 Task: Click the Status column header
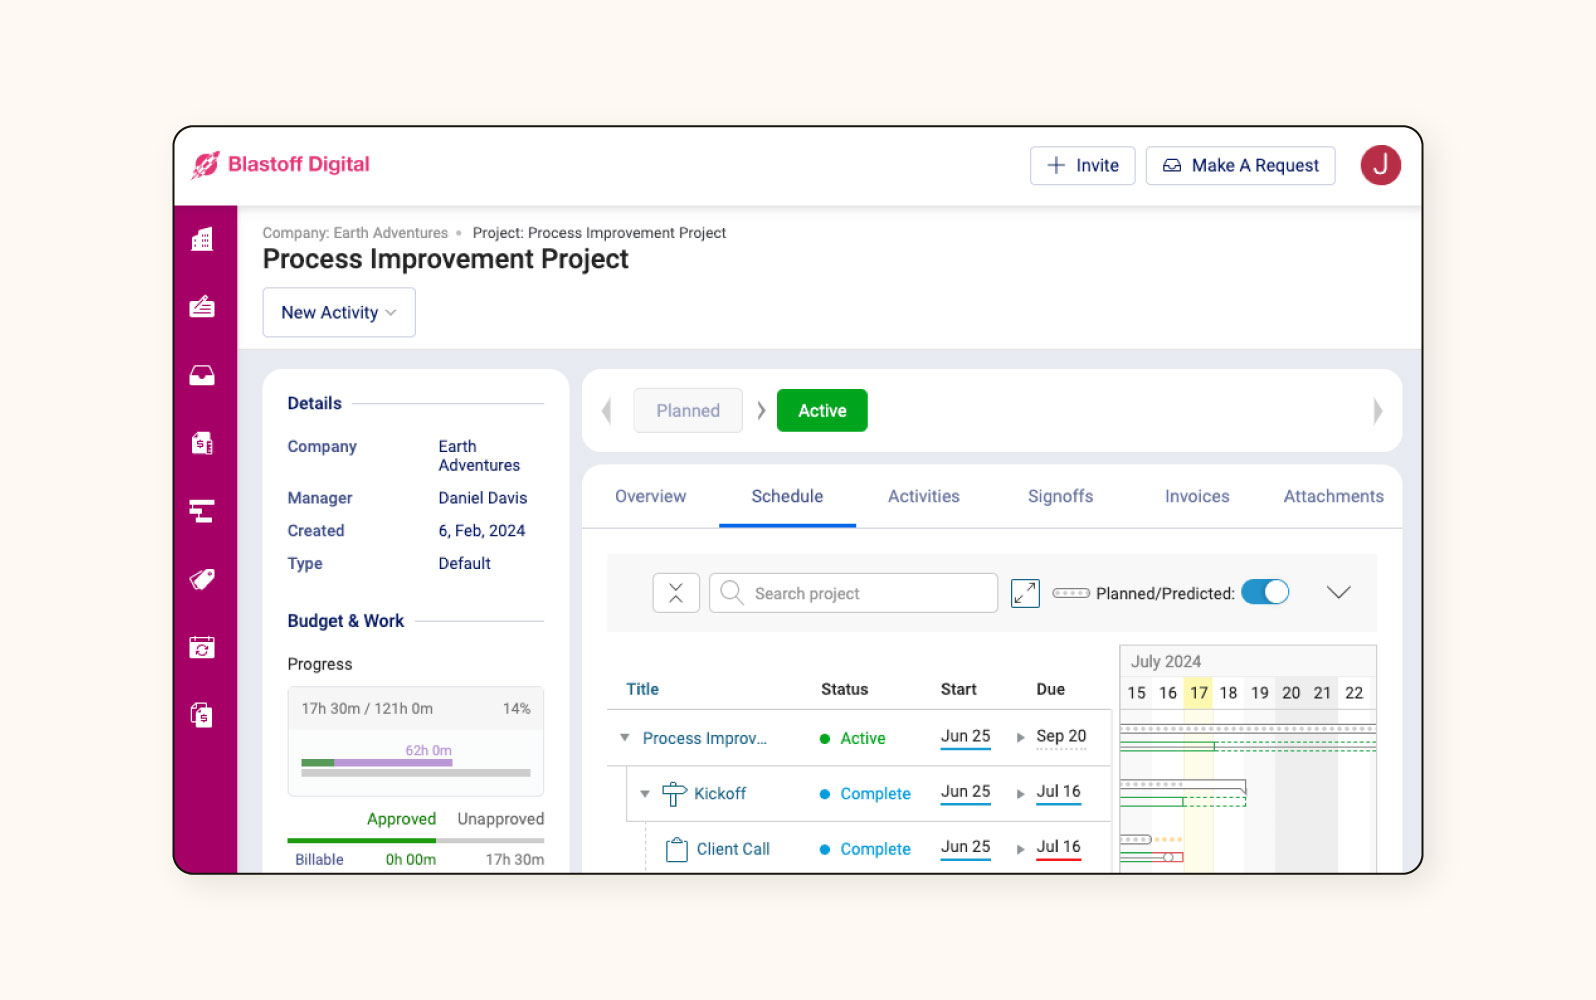point(844,689)
